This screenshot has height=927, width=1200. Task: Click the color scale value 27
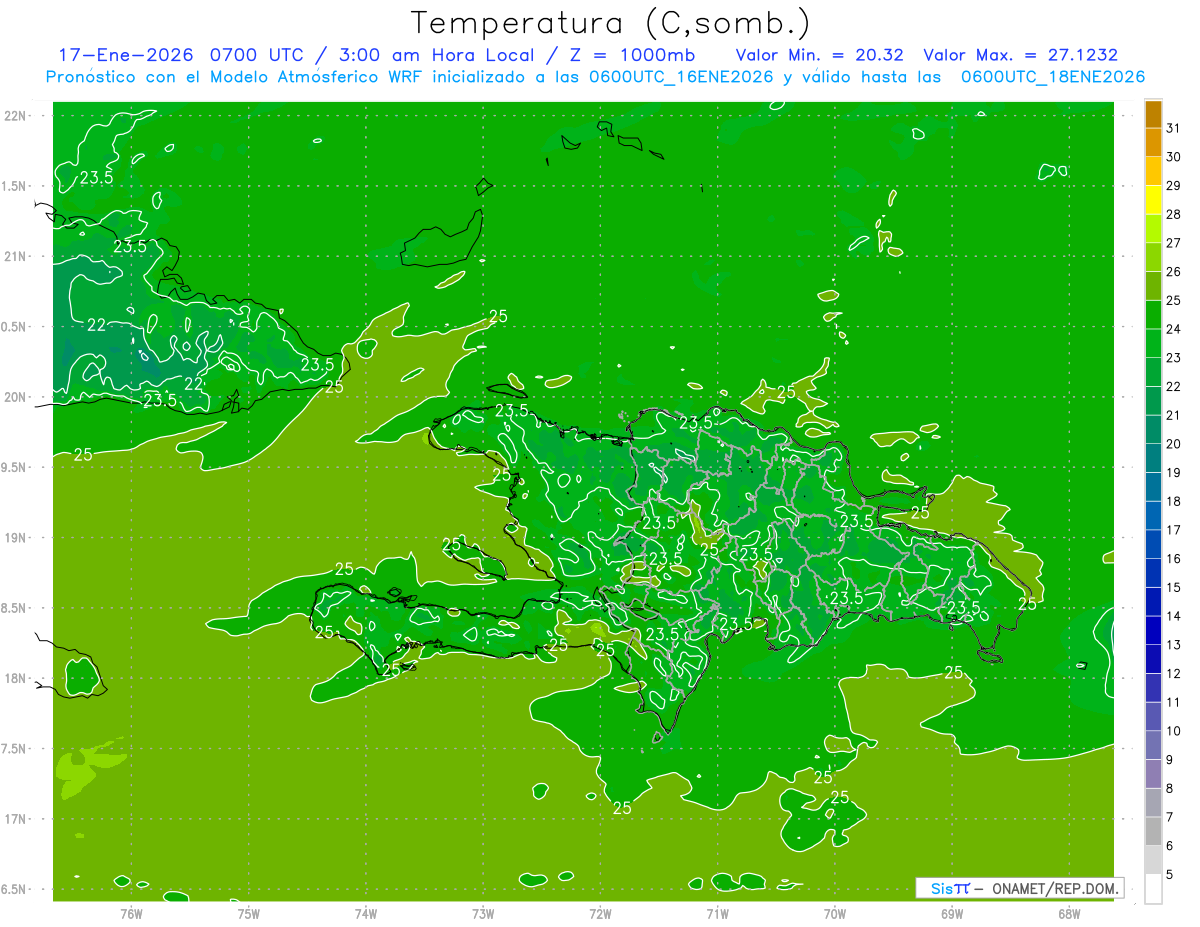(1174, 242)
